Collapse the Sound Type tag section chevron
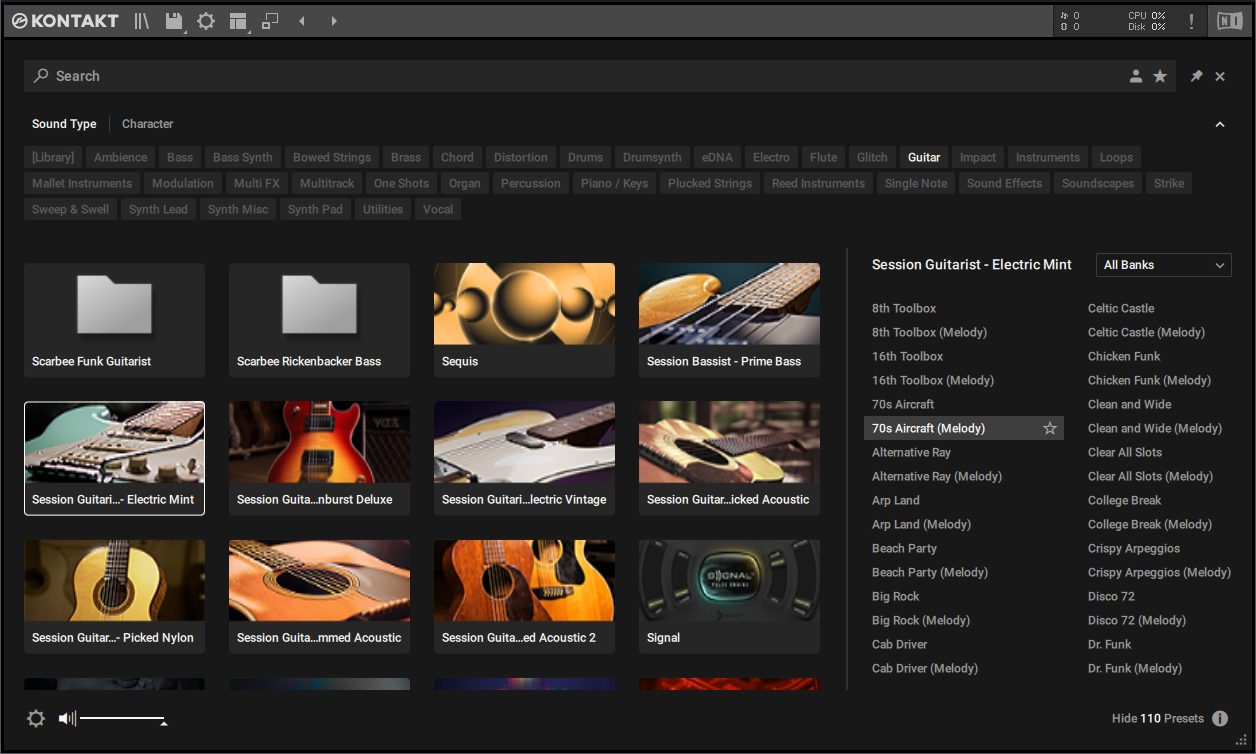Image resolution: width=1256 pixels, height=754 pixels. 1220,125
